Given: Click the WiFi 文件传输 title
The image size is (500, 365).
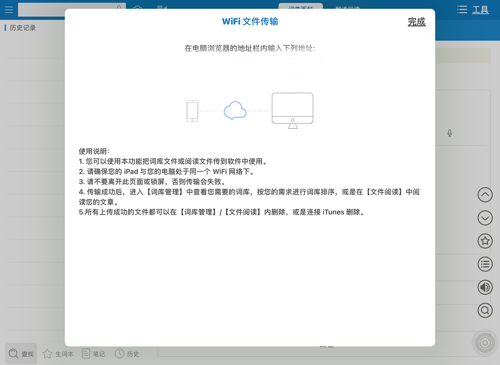Looking at the screenshot, I should tap(250, 22).
